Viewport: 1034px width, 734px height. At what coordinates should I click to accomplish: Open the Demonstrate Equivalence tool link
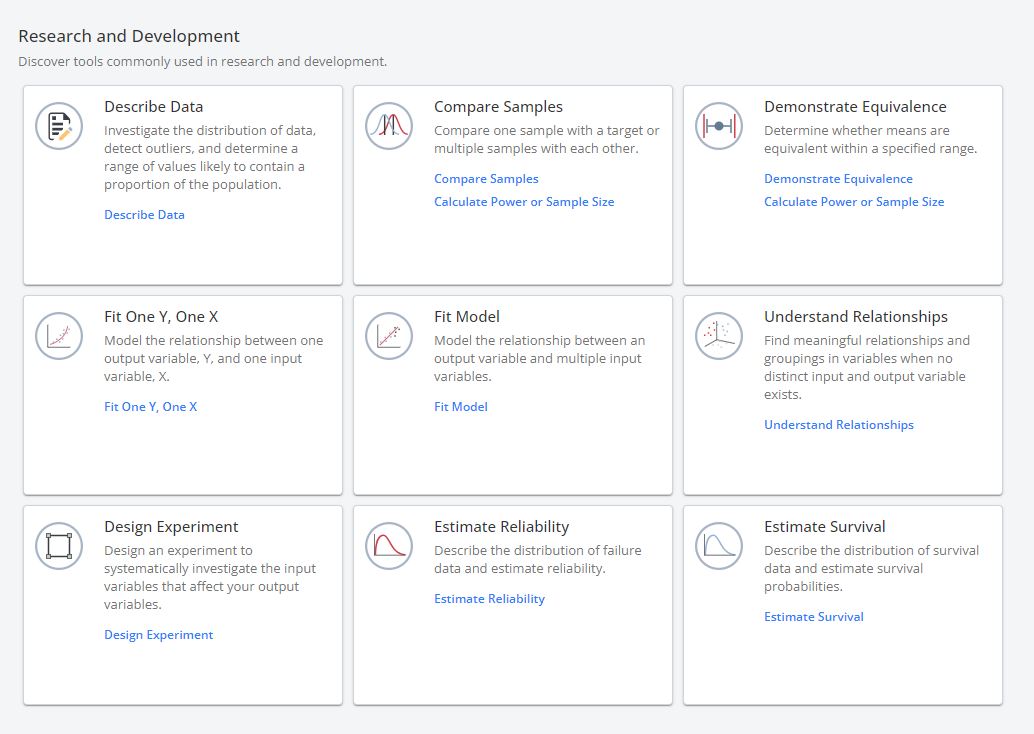point(838,178)
